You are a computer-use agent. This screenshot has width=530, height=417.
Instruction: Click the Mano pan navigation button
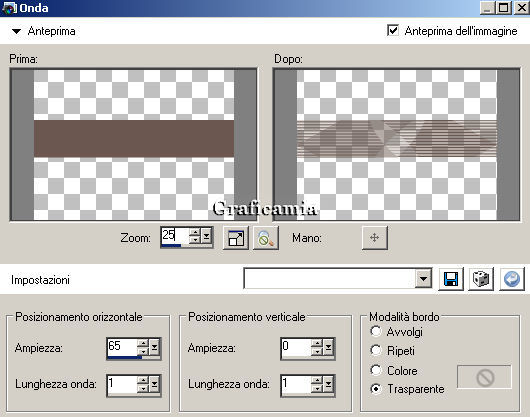pyautogui.click(x=375, y=238)
